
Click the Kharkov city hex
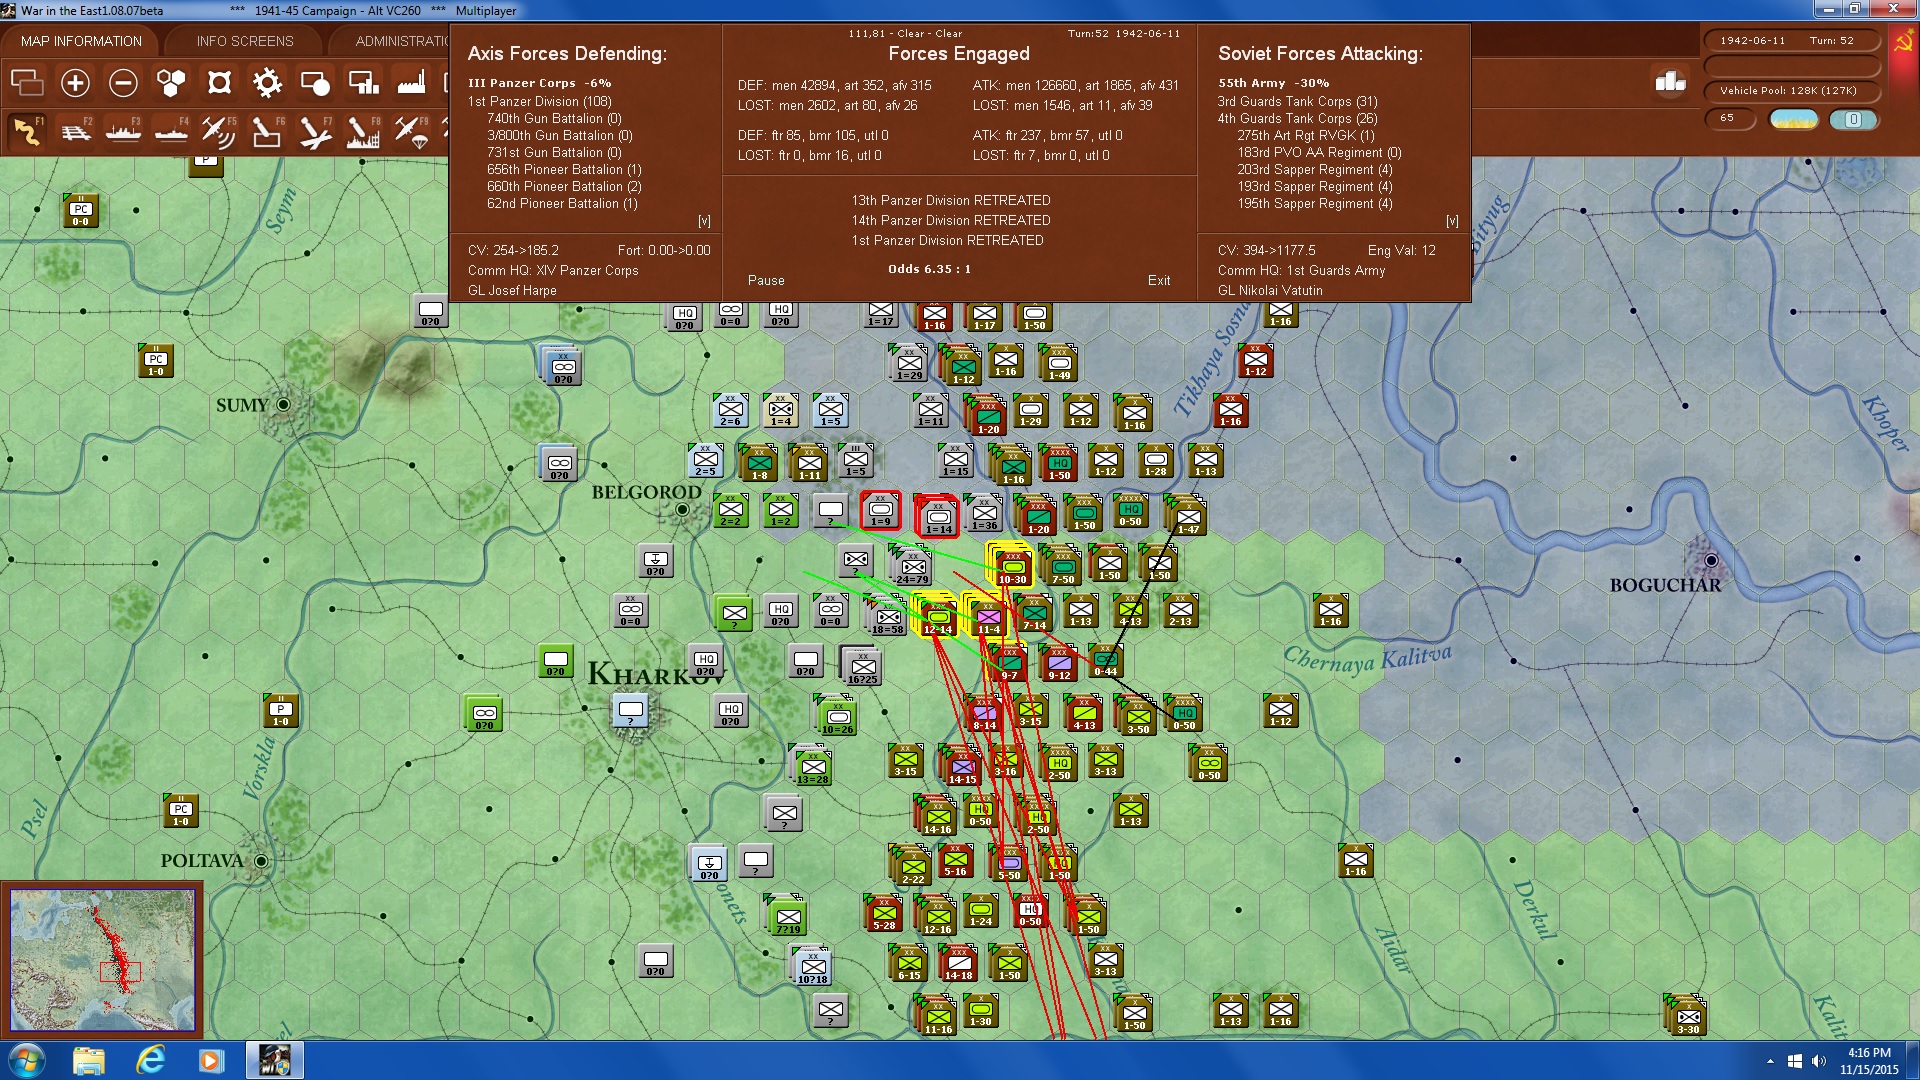(x=630, y=712)
